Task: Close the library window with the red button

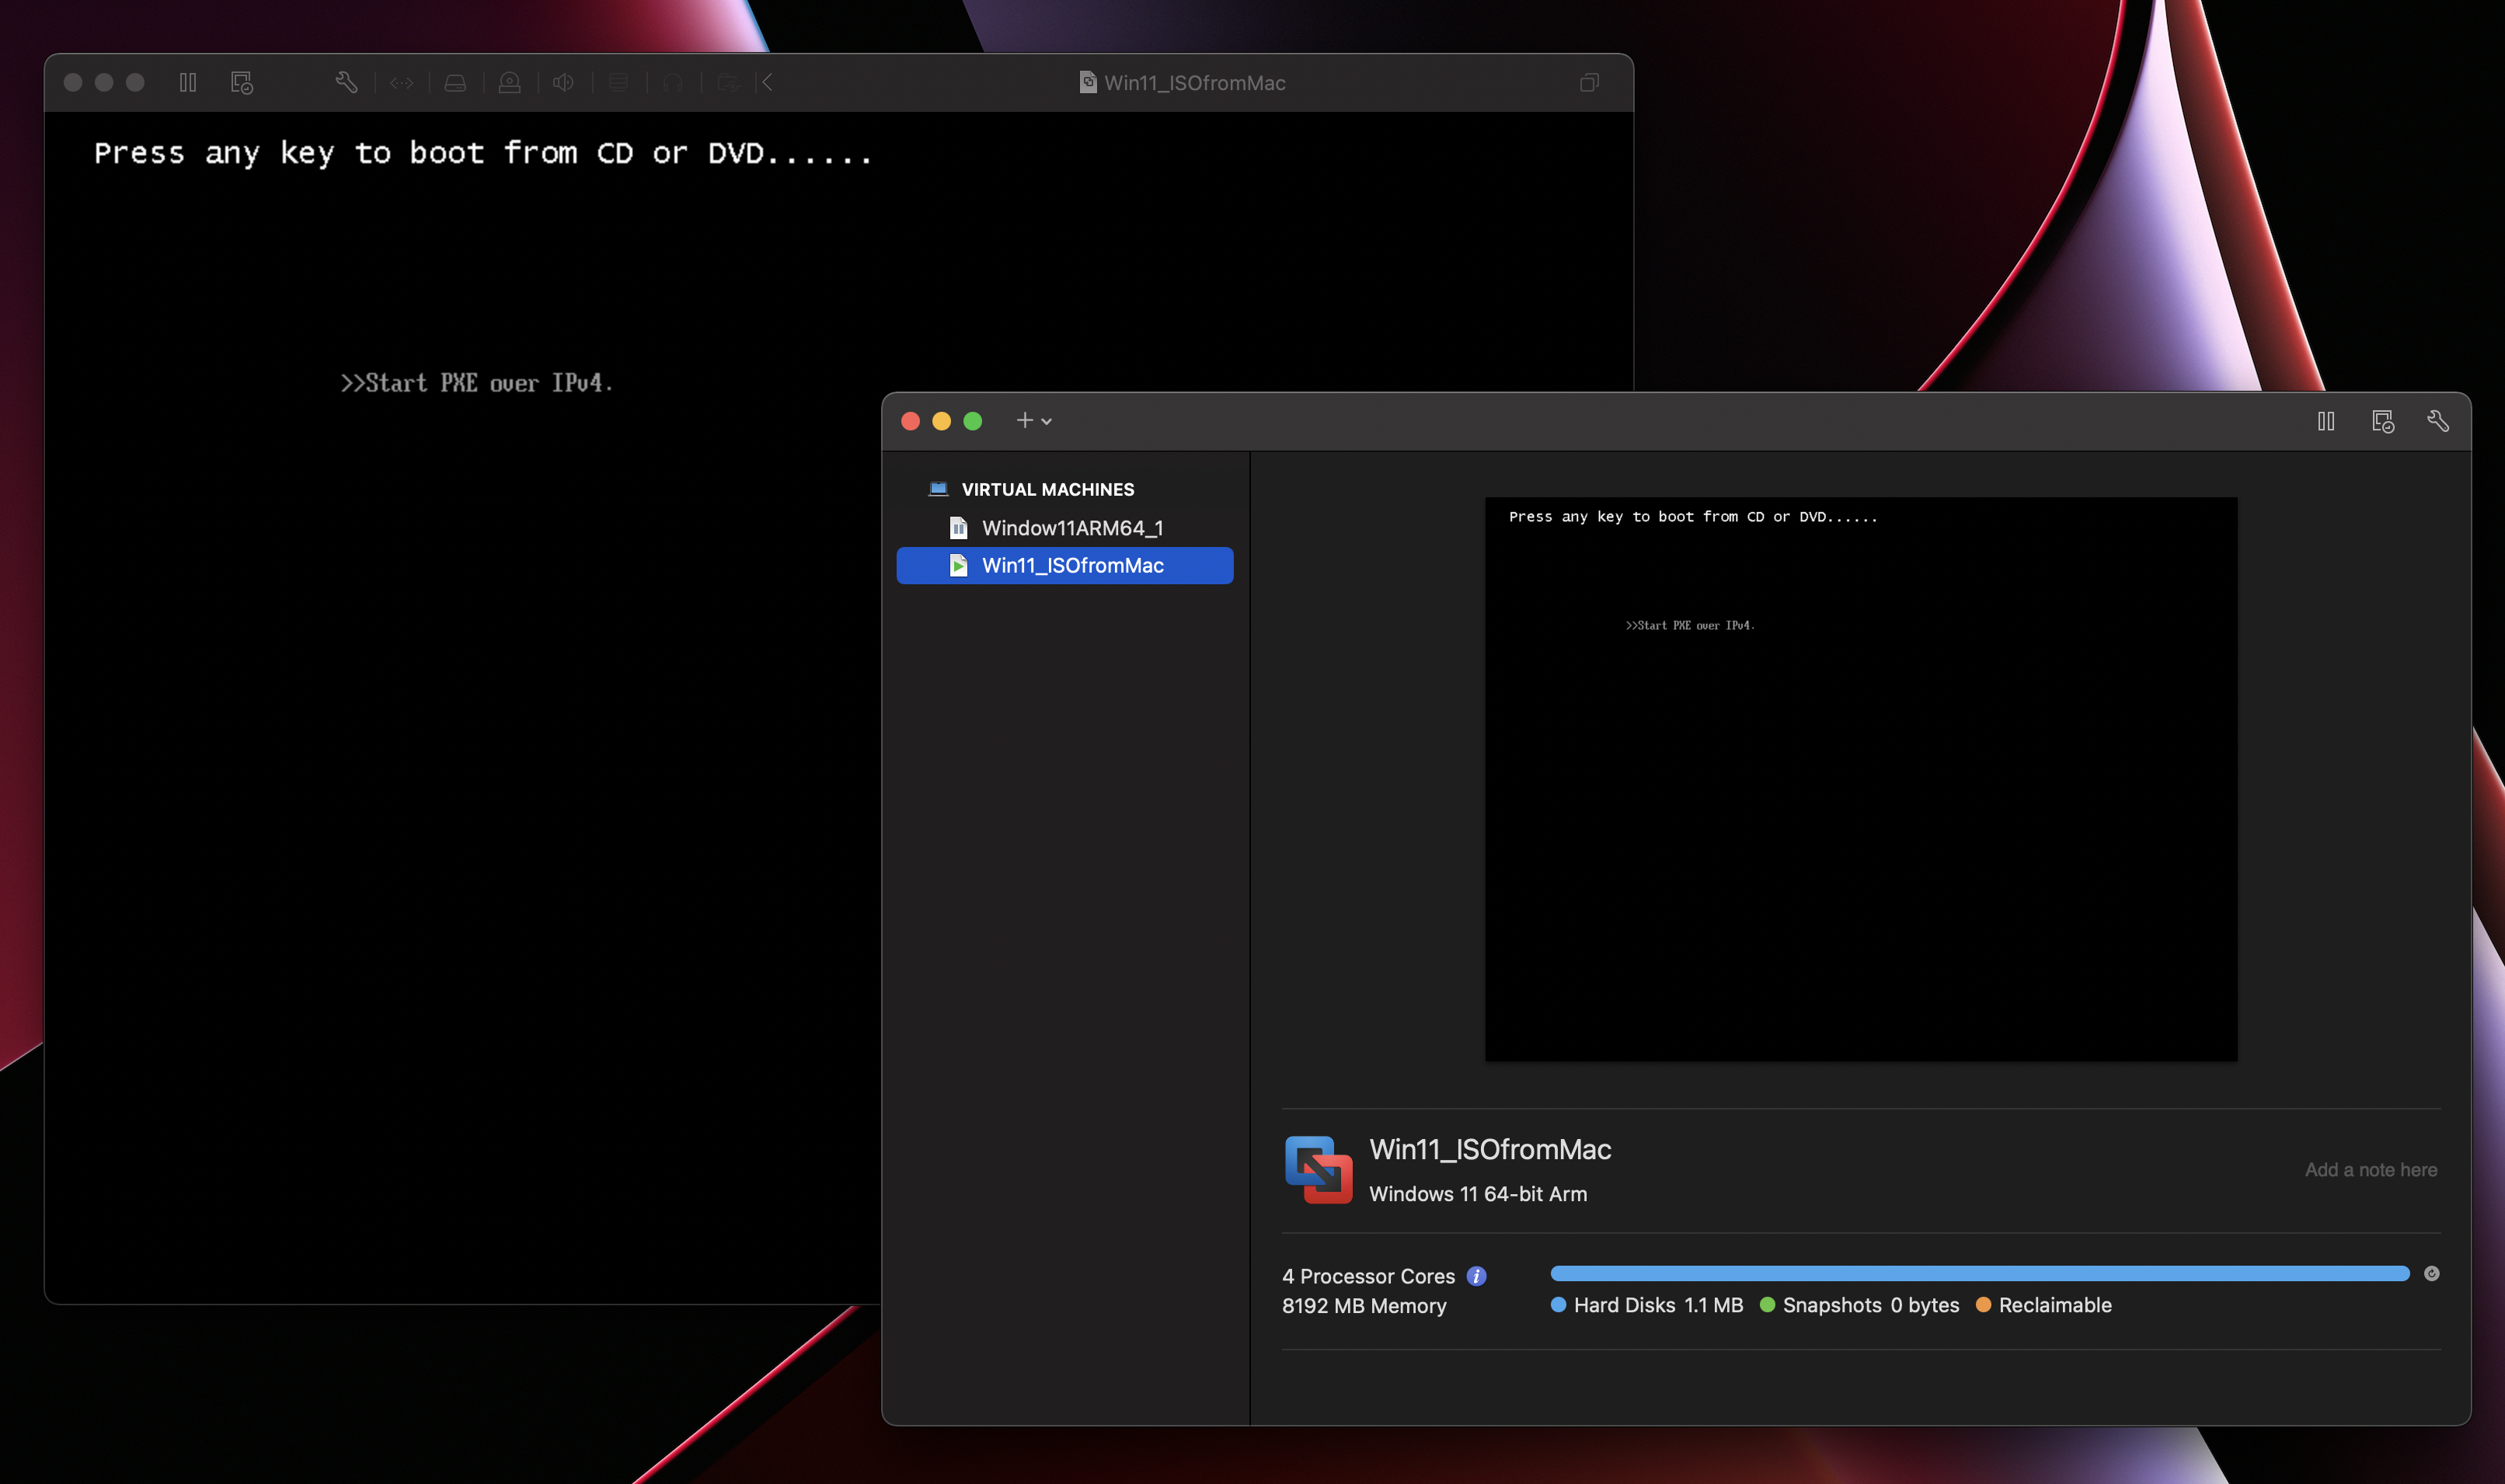Action: click(x=910, y=421)
